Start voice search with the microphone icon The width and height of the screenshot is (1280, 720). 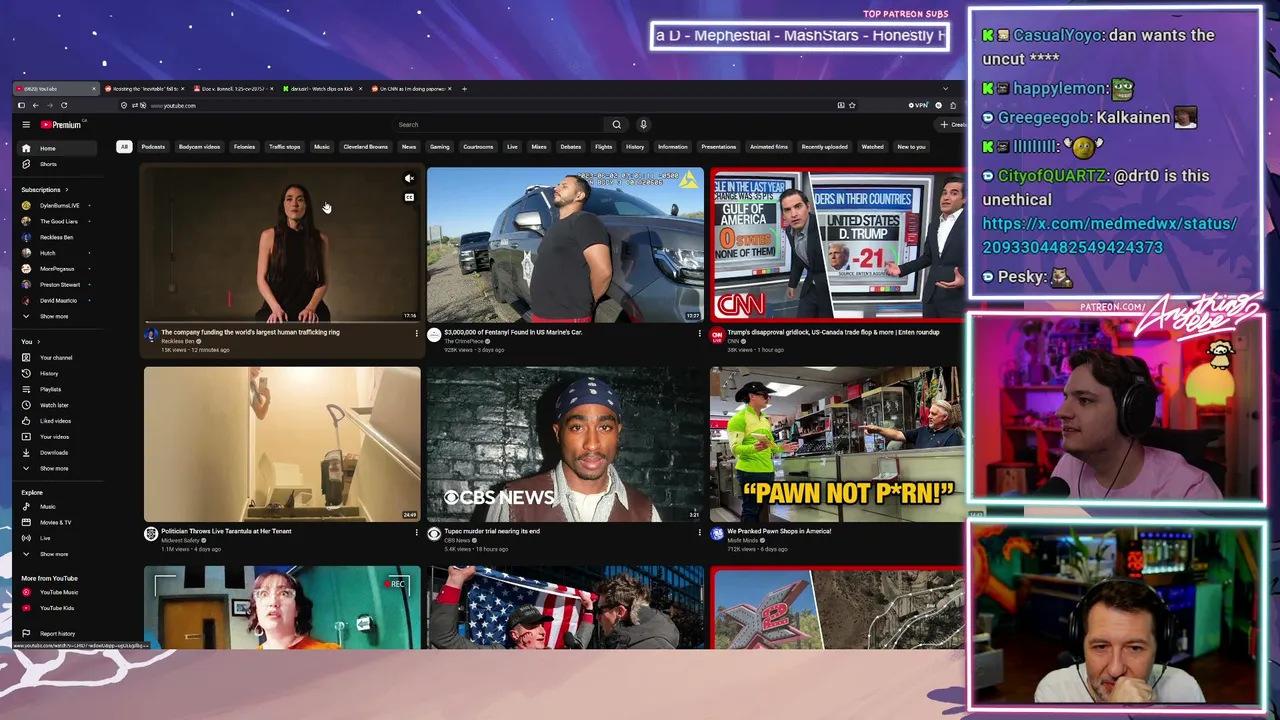click(643, 125)
